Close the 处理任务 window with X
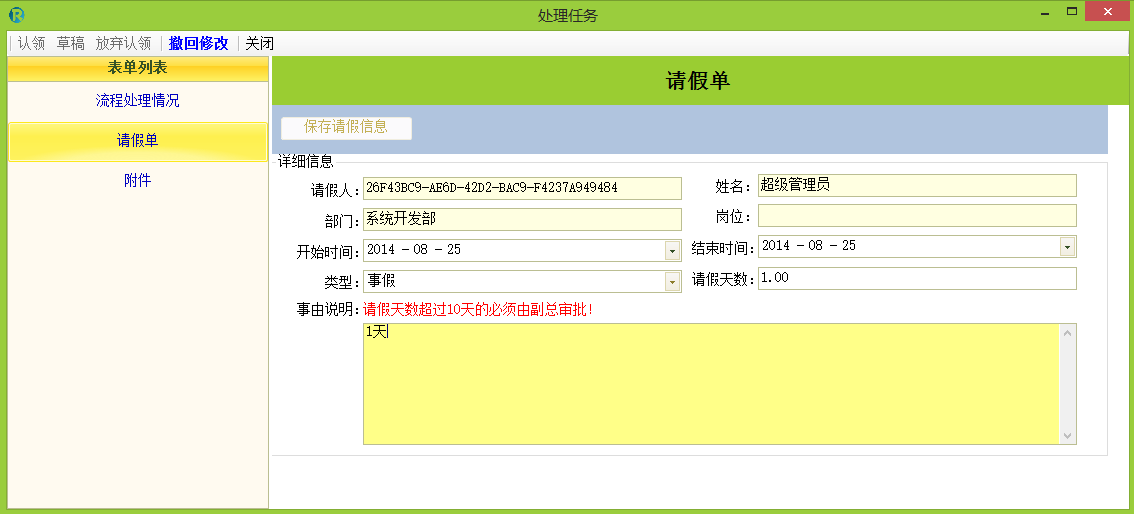This screenshot has height=514, width=1134. (x=1109, y=12)
